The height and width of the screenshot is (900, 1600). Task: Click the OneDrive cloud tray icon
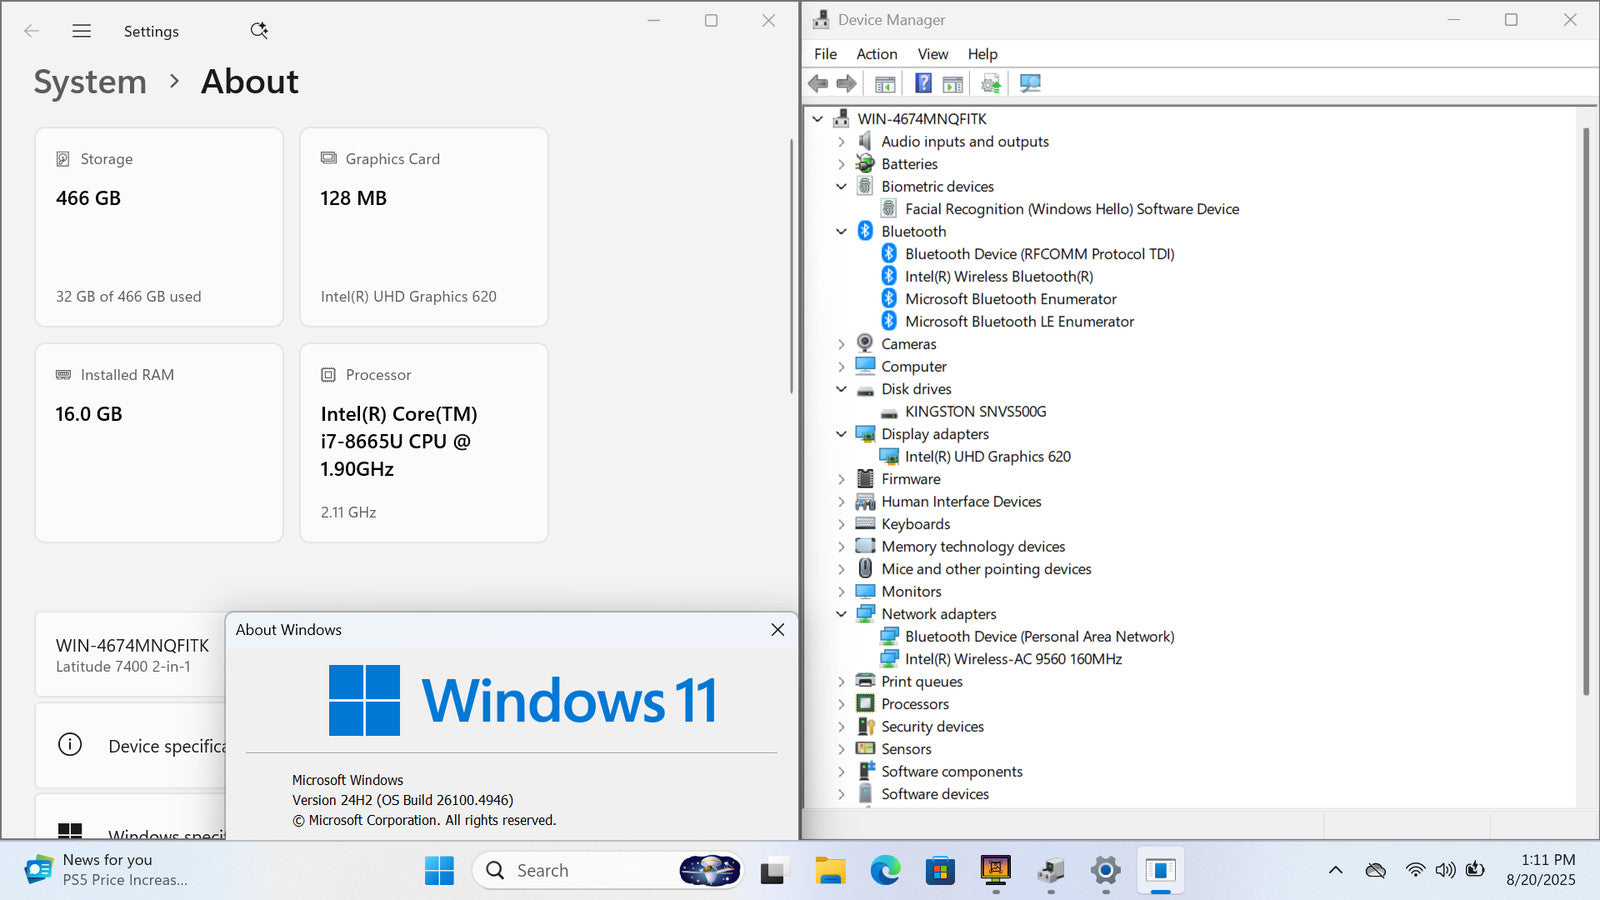[1376, 870]
